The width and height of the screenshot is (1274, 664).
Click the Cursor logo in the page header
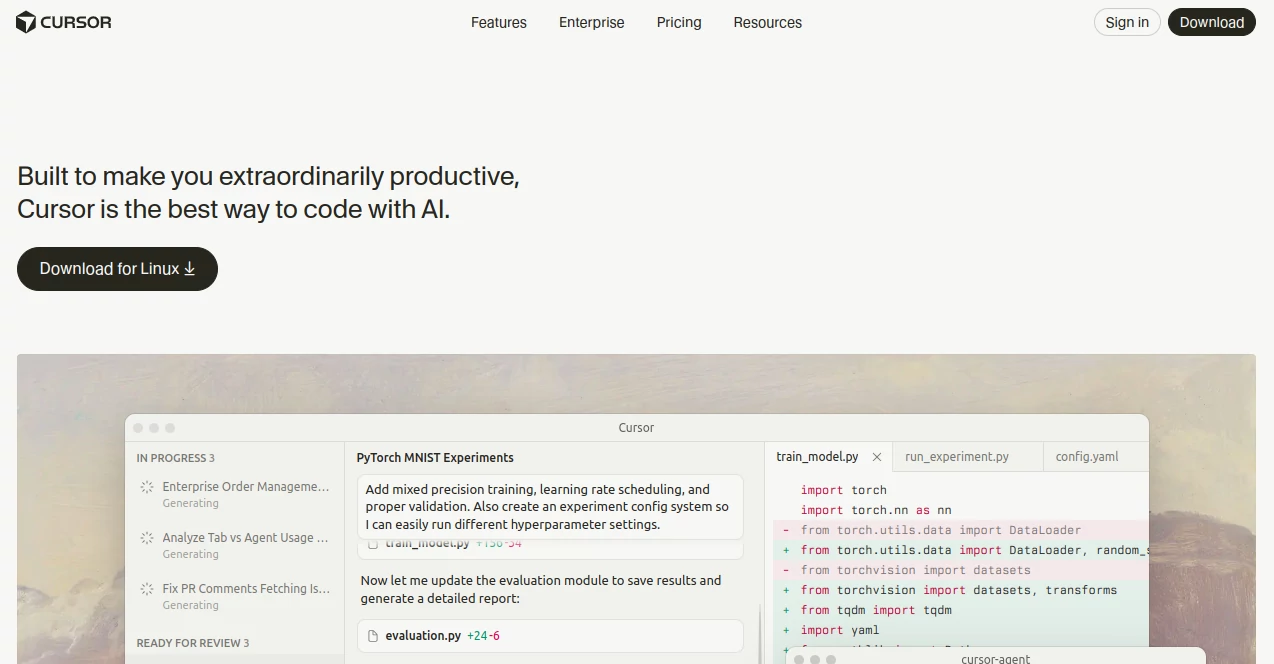coord(63,21)
